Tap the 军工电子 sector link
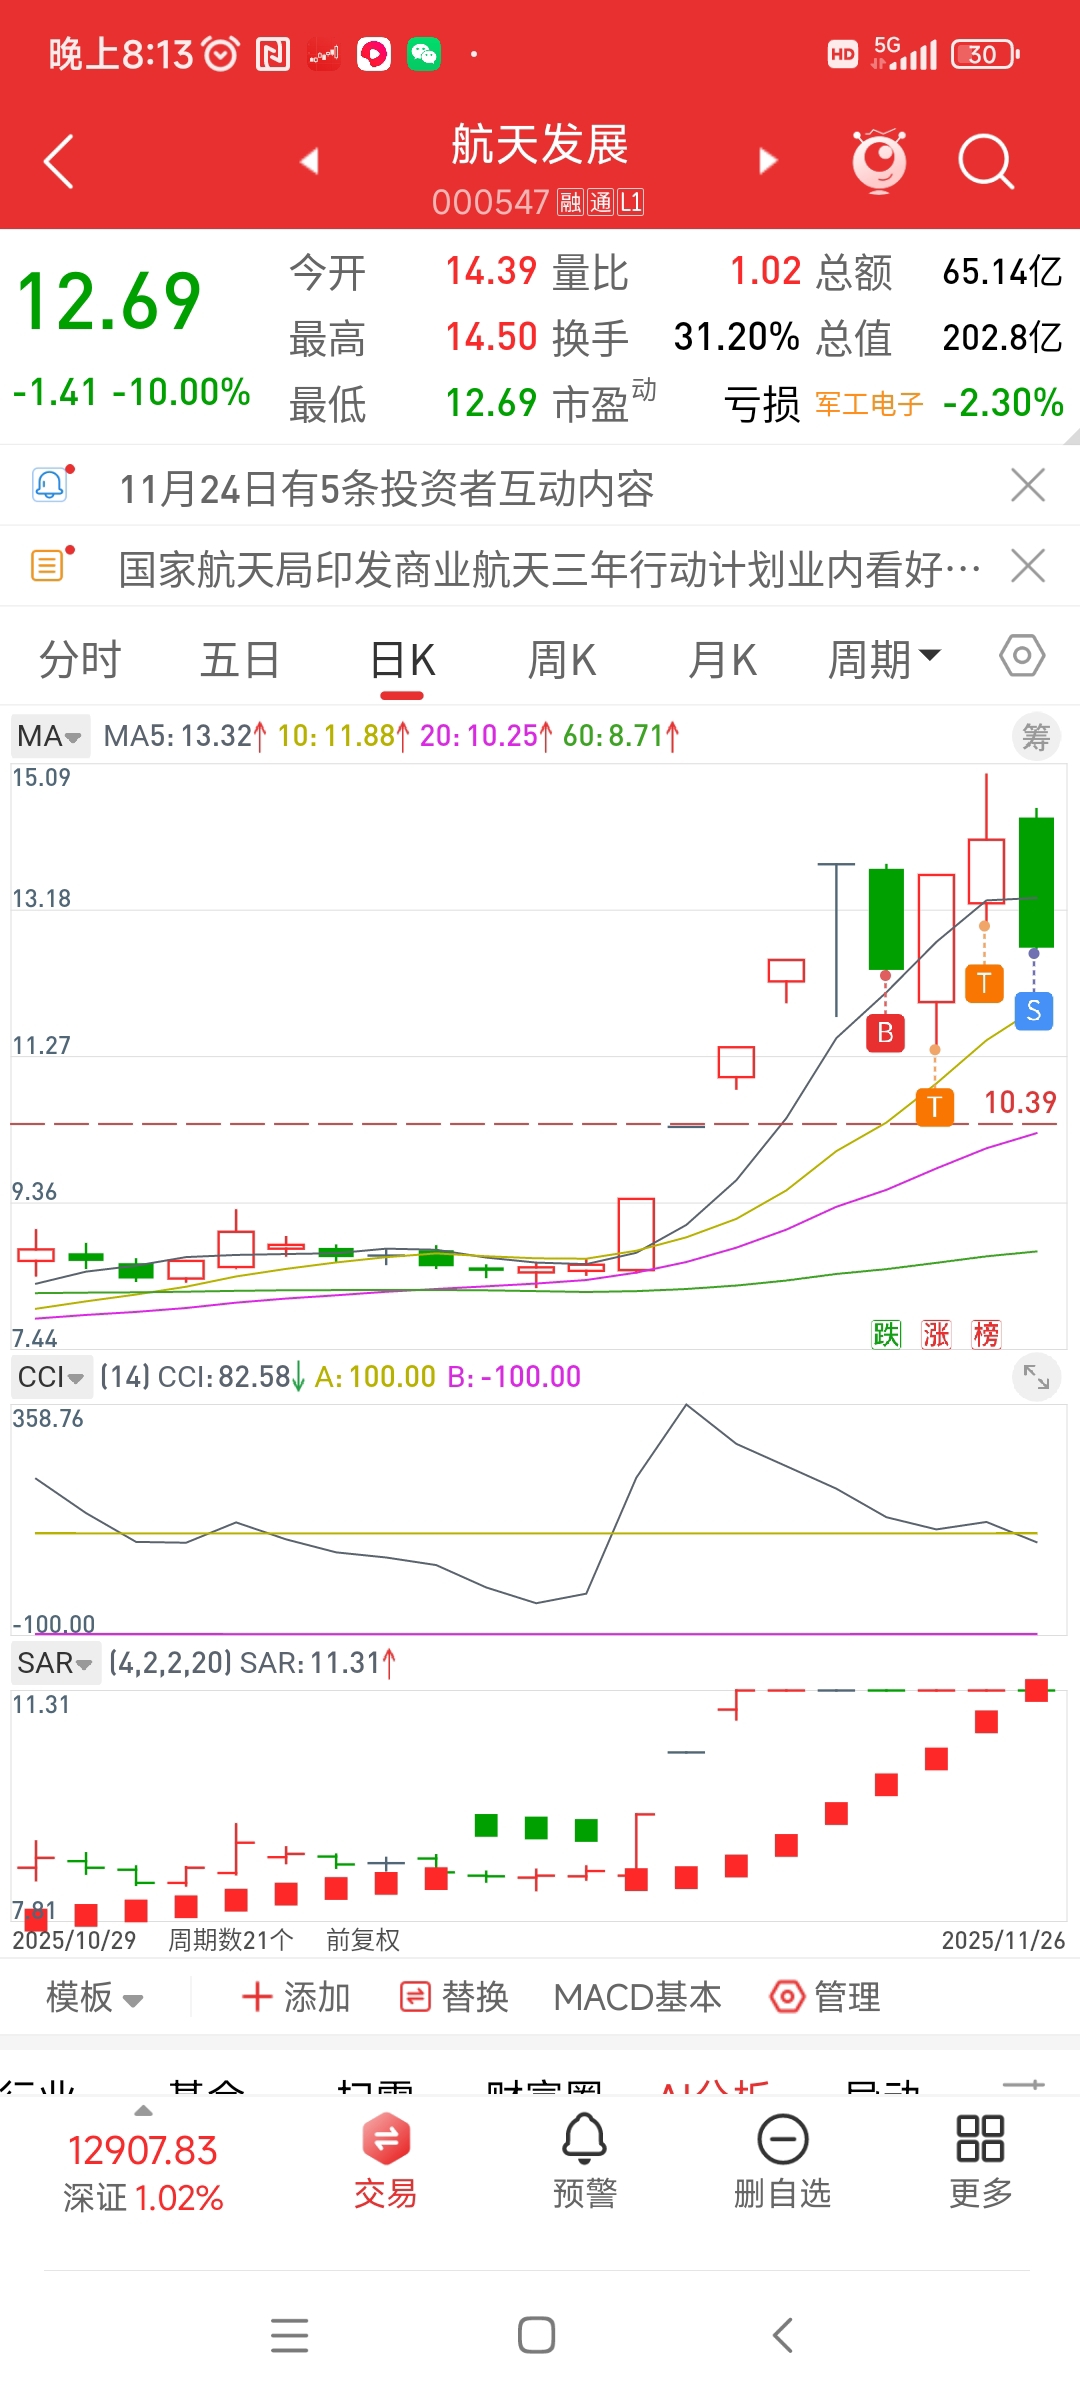Viewport: 1080px width, 2400px height. (869, 404)
